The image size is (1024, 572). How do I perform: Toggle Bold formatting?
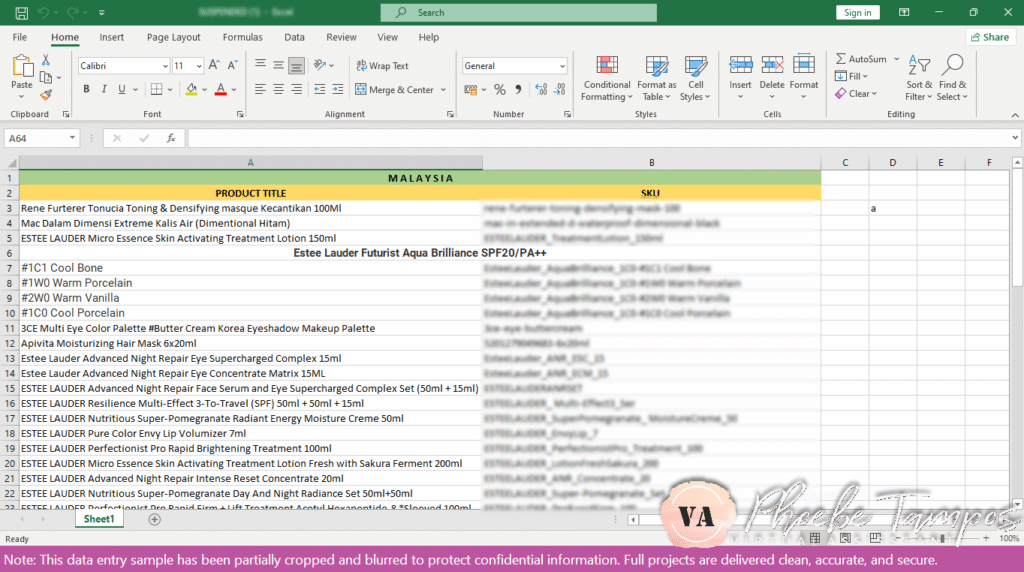click(x=86, y=89)
